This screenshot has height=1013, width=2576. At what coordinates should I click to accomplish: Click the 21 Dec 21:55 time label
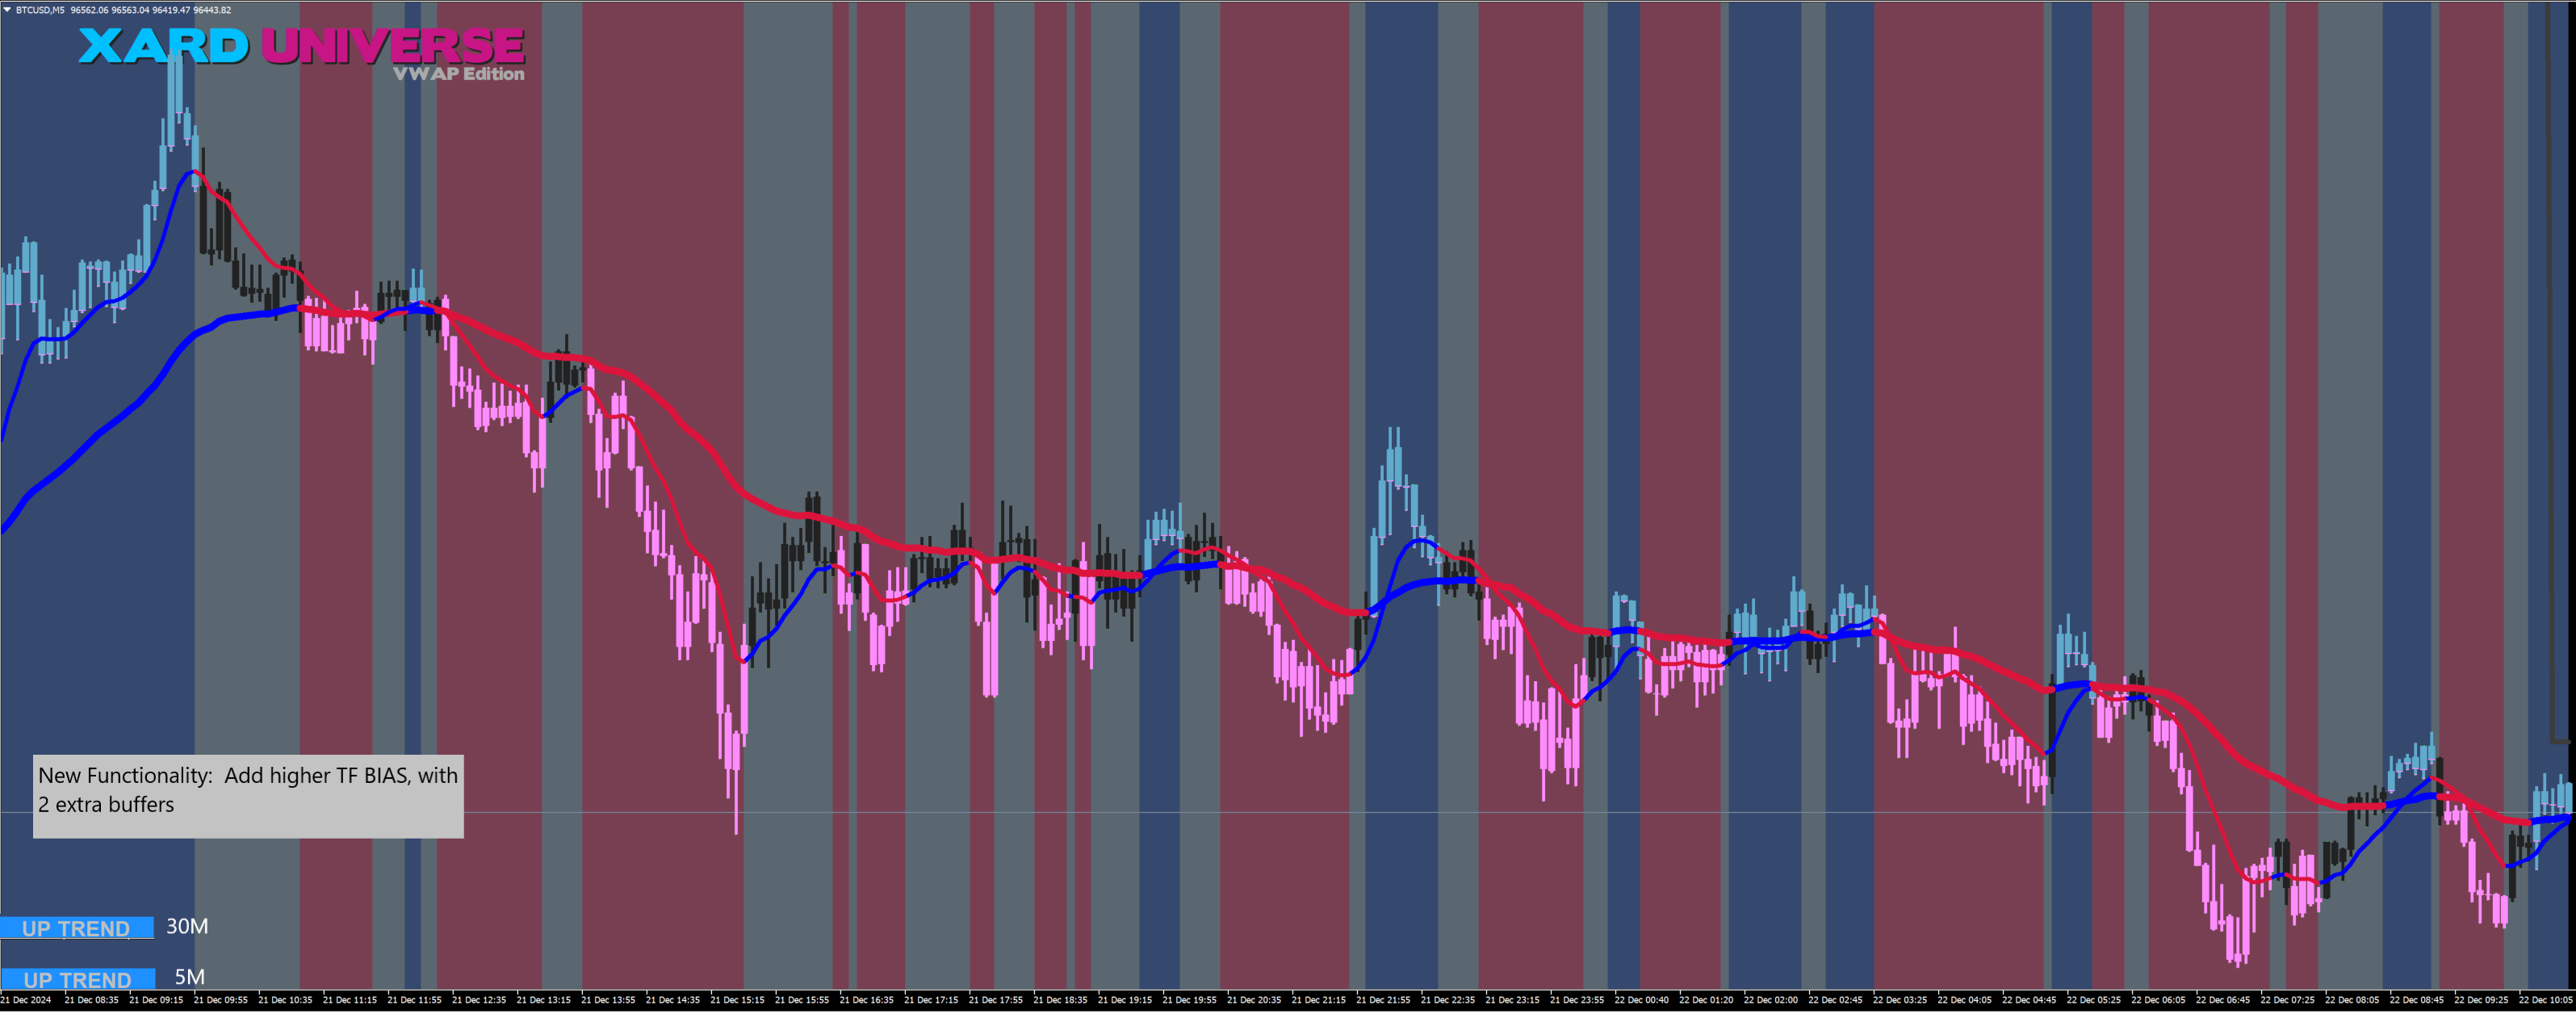1383,1000
